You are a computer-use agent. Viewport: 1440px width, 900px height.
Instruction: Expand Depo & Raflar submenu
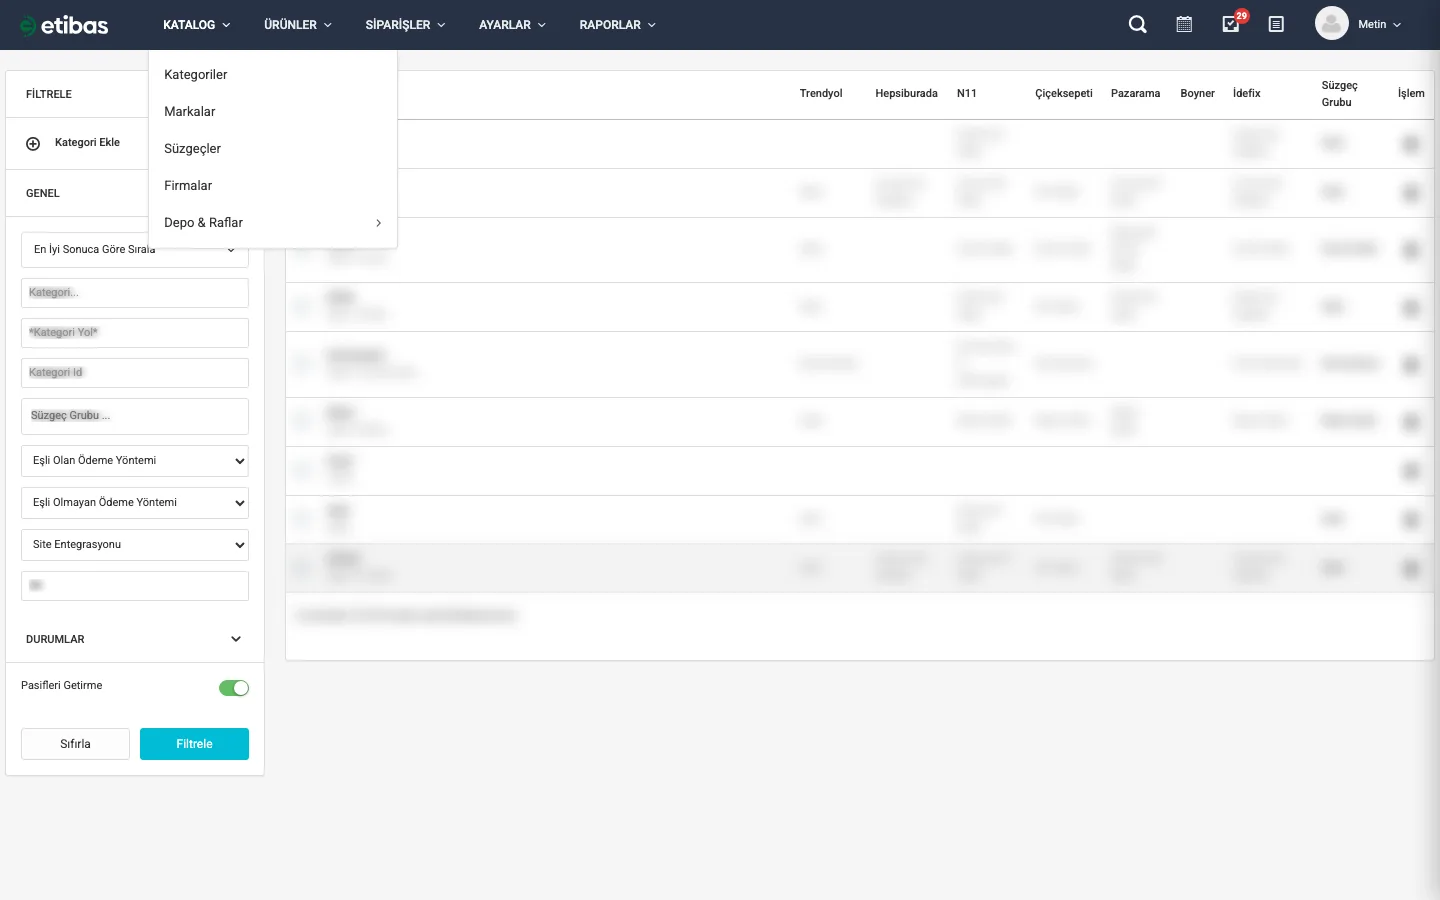pyautogui.click(x=272, y=223)
